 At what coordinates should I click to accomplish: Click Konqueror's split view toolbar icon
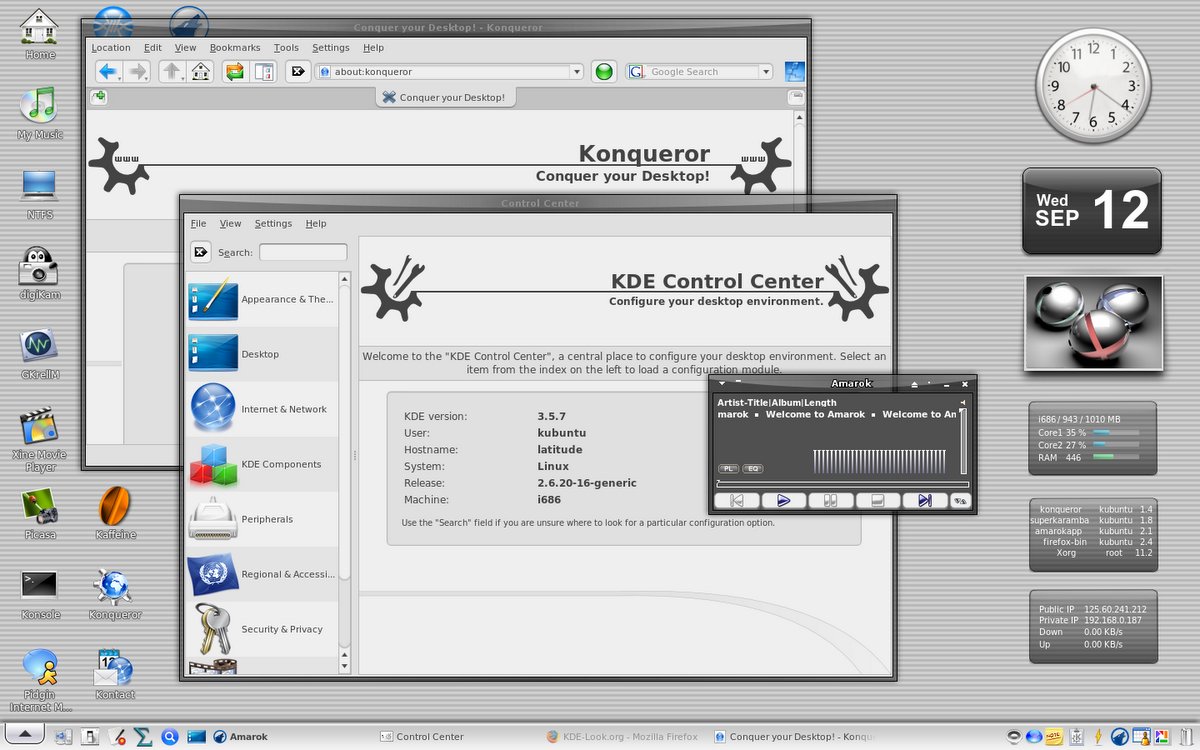264,71
